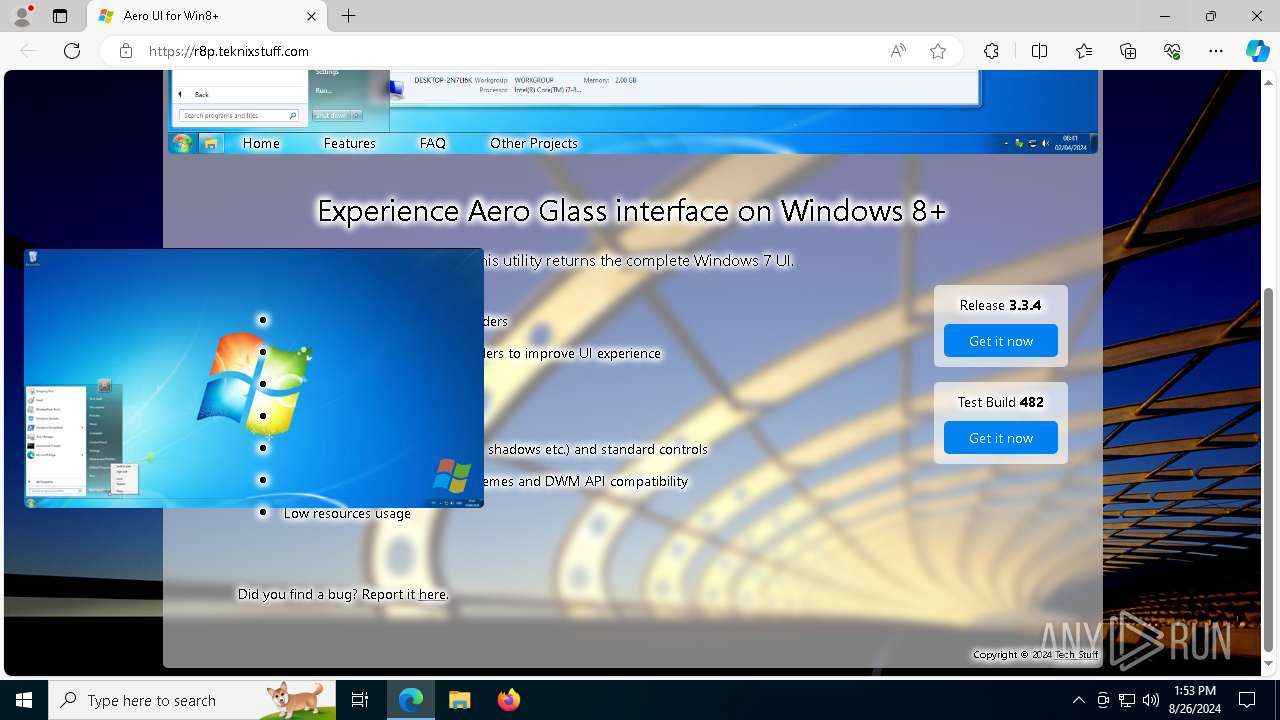Open Task View on taskbar
1280x720 pixels.
[x=360, y=700]
